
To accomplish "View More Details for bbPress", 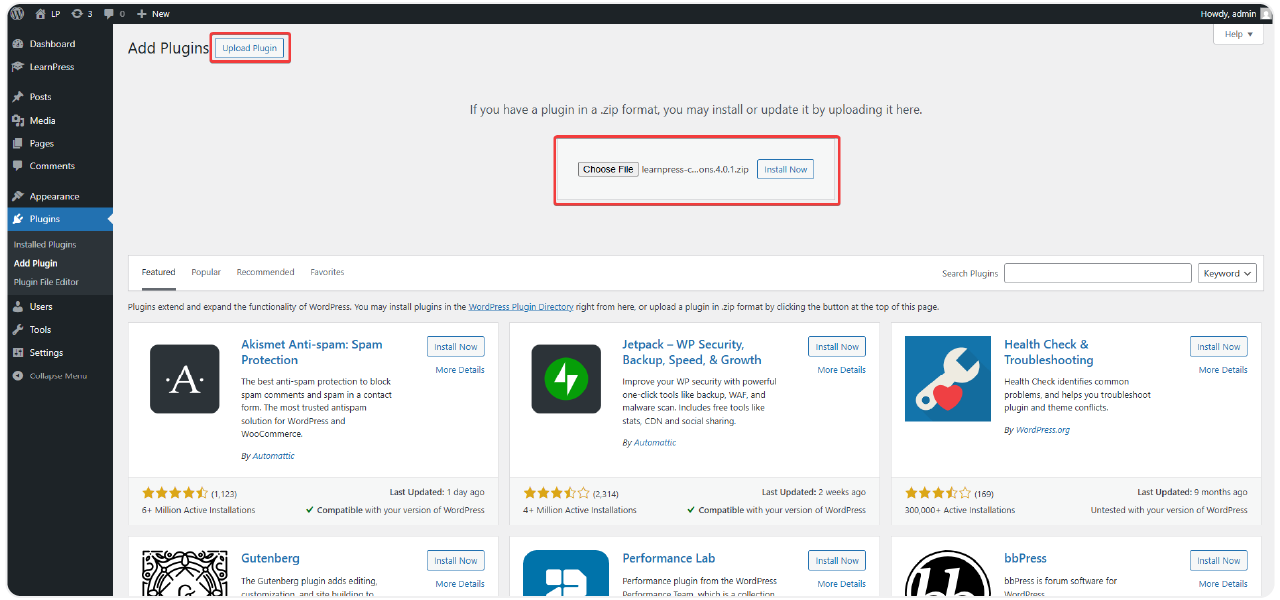I will click(1223, 584).
